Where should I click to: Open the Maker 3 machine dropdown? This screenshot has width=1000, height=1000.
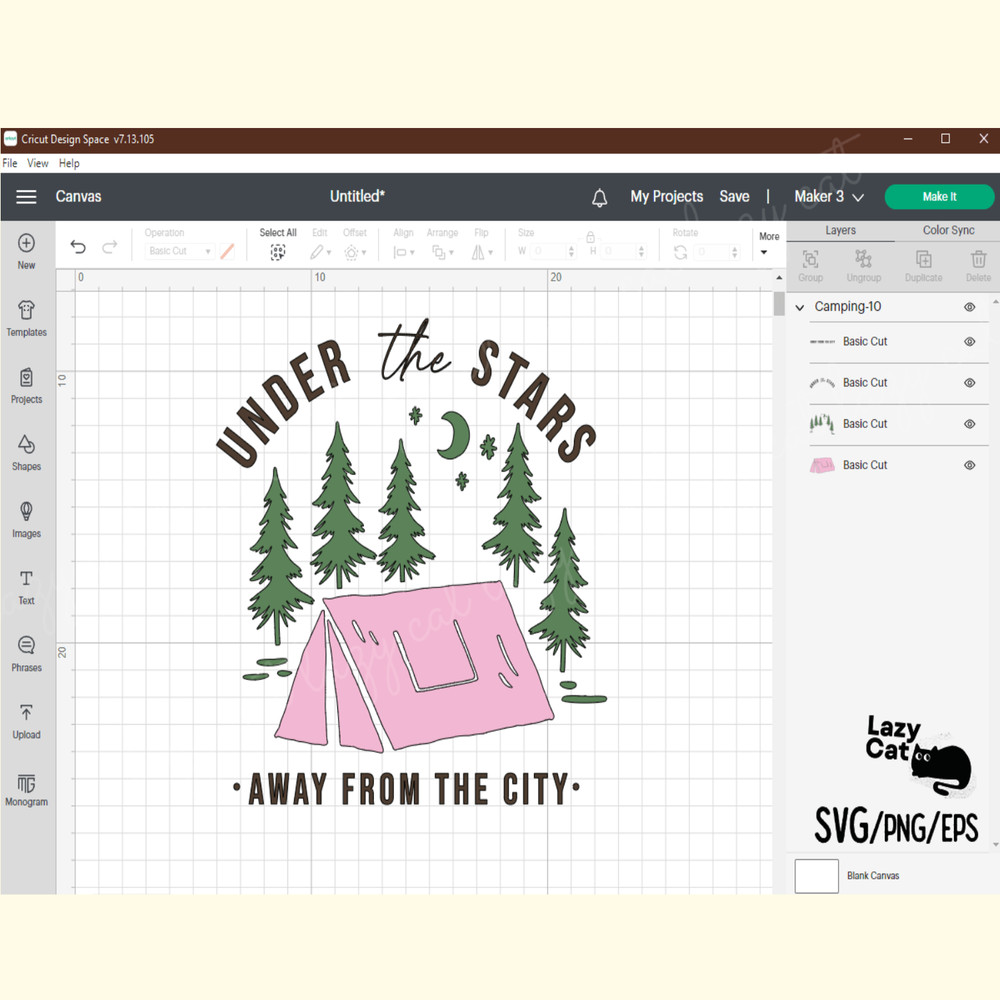(x=828, y=197)
